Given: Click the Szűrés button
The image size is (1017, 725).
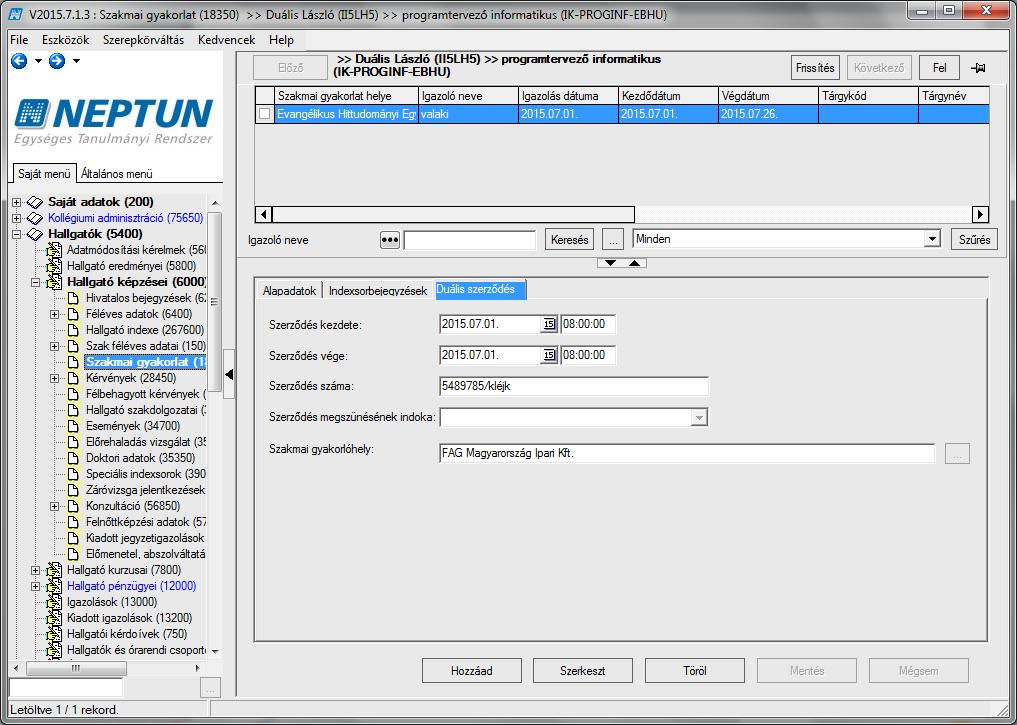Looking at the screenshot, I should click(x=974, y=240).
